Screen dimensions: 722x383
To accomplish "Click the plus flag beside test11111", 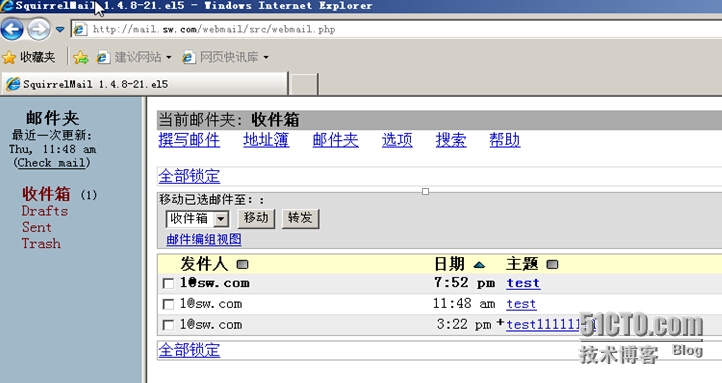I will coord(500,323).
